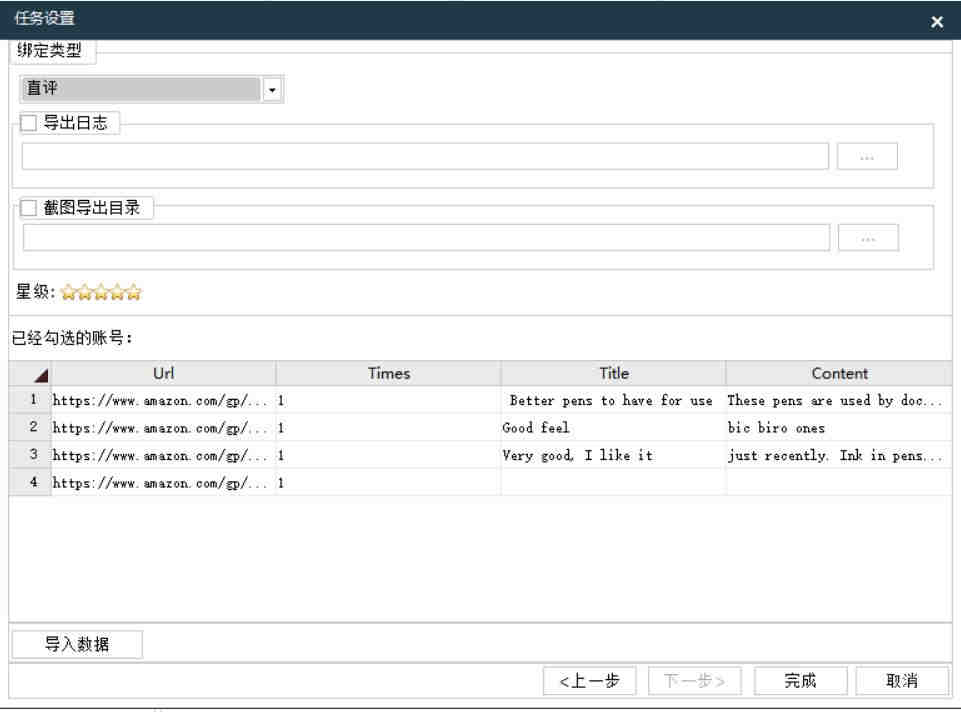
Task: Select content 'These pens are used by doc...'
Action: click(839, 400)
